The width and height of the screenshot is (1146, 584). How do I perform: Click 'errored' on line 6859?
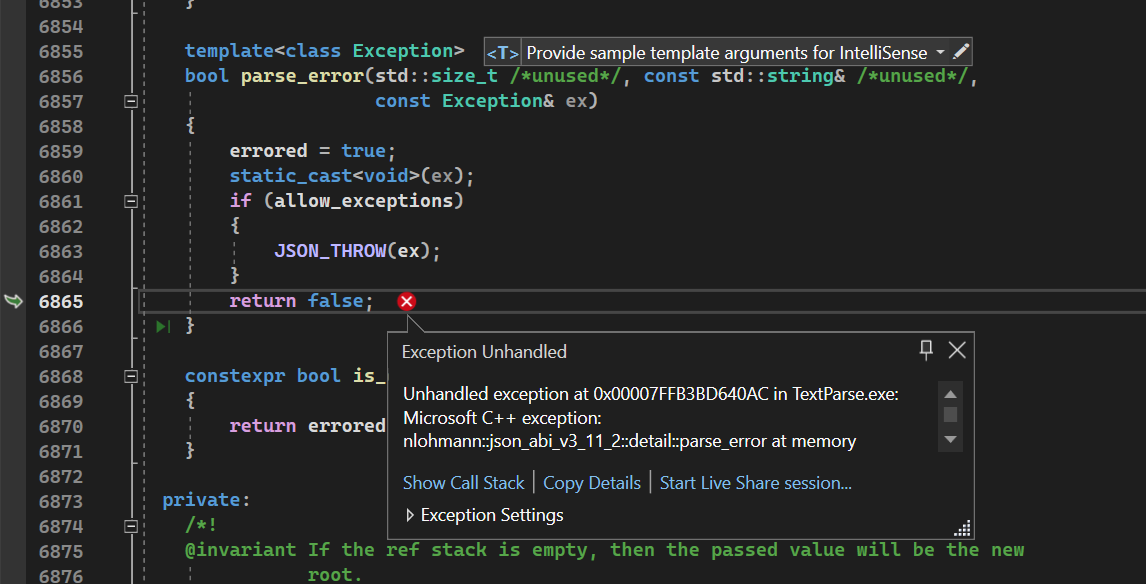[268, 151]
